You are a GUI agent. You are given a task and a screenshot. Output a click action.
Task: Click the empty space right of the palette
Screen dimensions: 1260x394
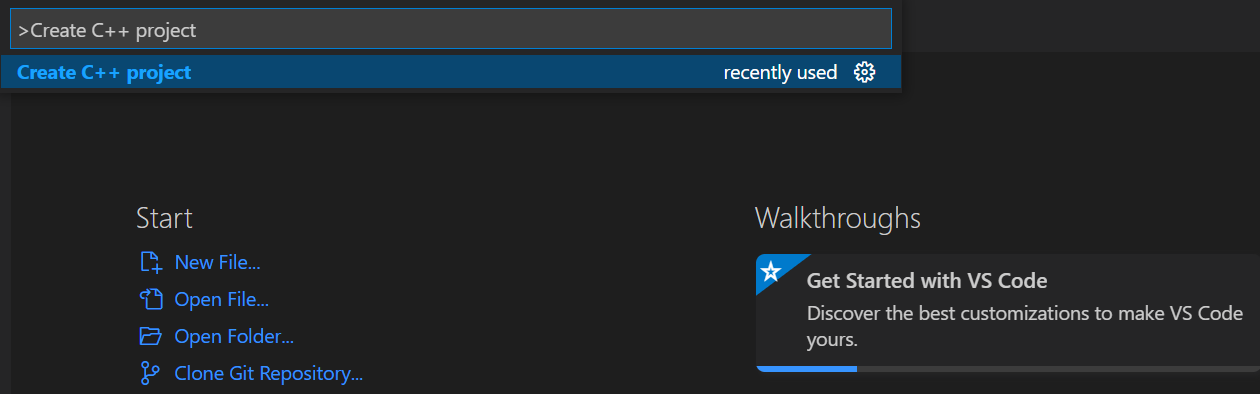tap(1080, 26)
